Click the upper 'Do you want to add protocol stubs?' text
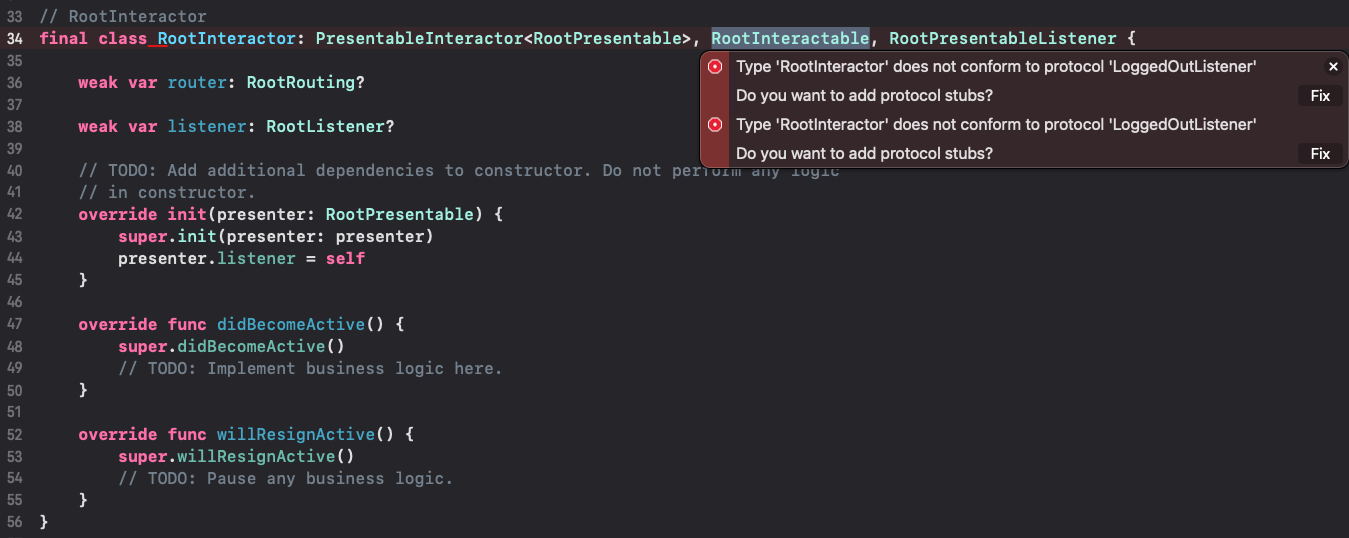 coord(864,96)
